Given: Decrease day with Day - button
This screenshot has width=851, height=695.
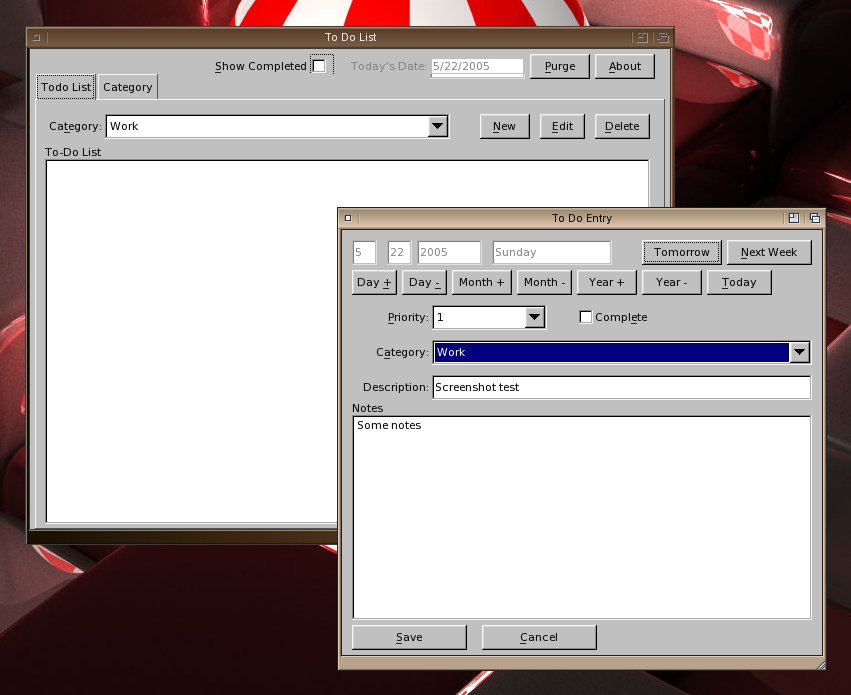Looking at the screenshot, I should 424,282.
